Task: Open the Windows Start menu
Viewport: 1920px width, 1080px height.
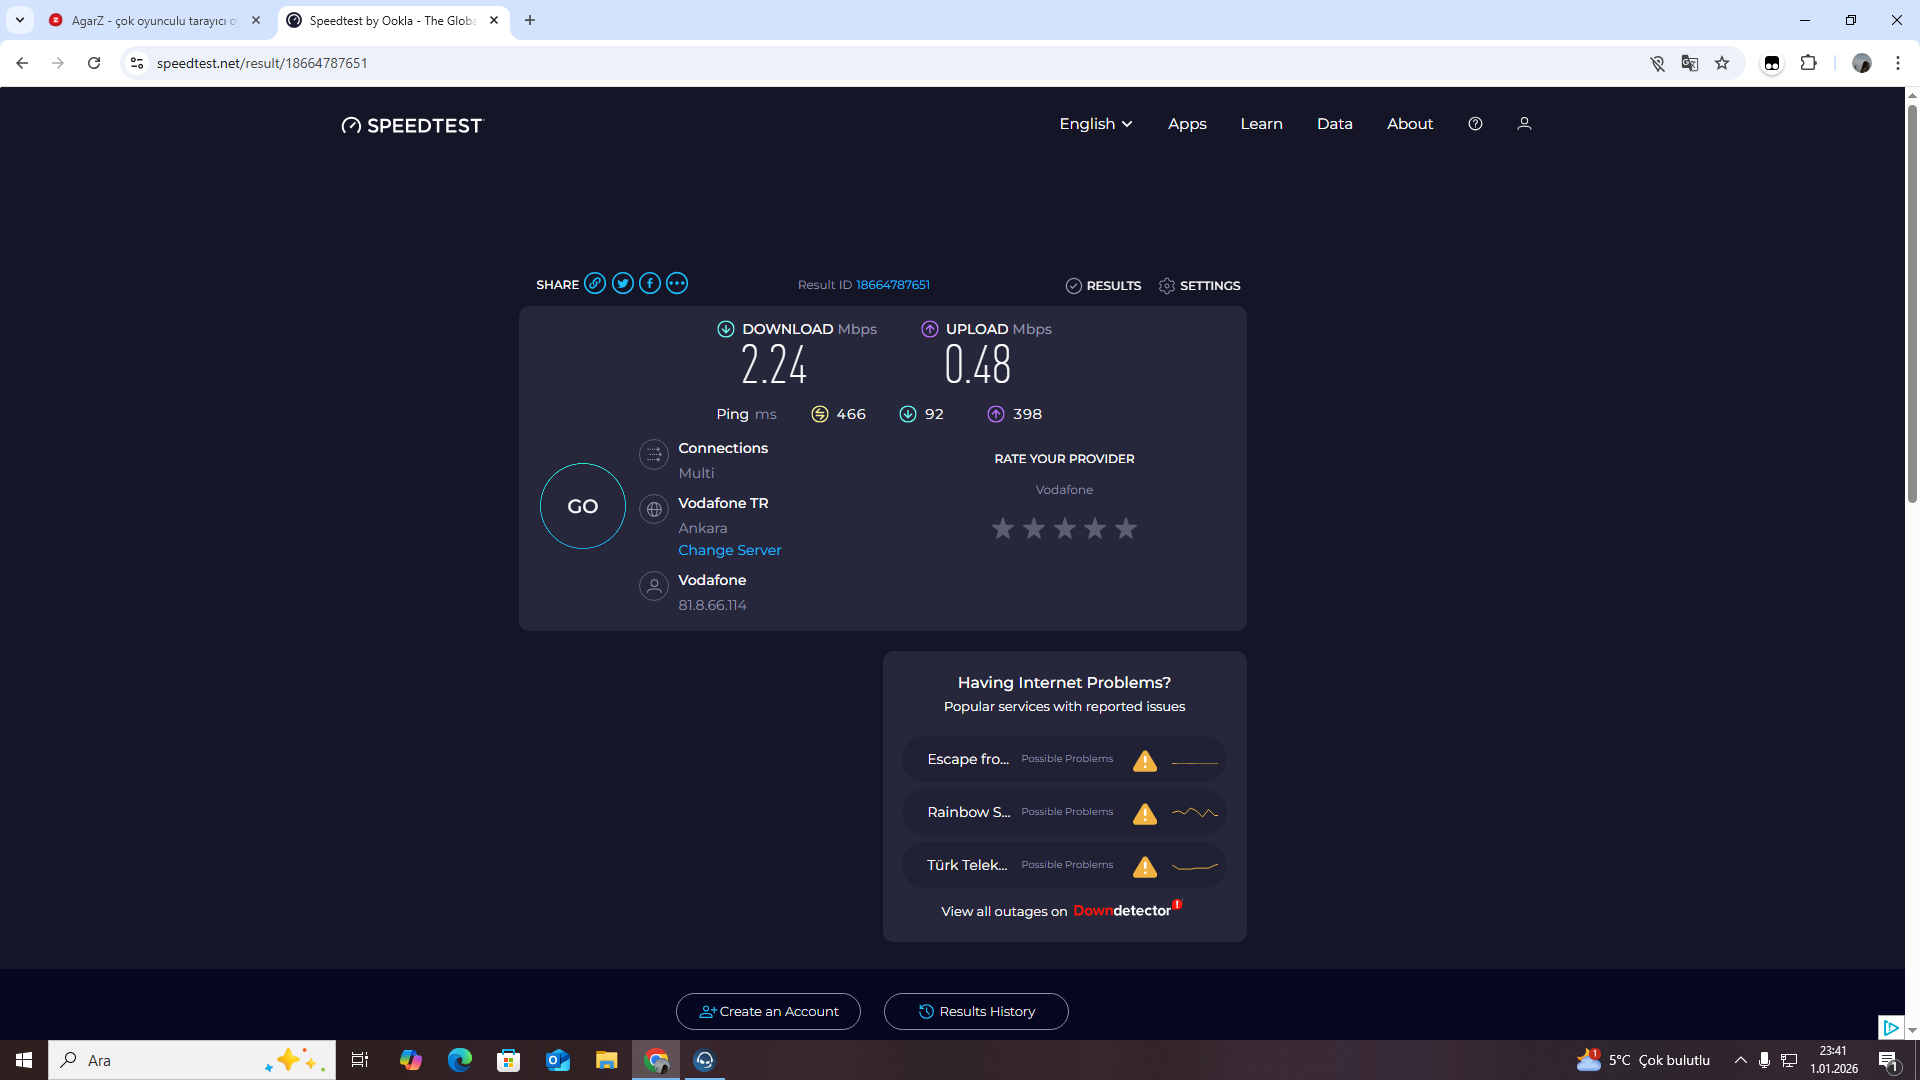Action: (x=24, y=1060)
